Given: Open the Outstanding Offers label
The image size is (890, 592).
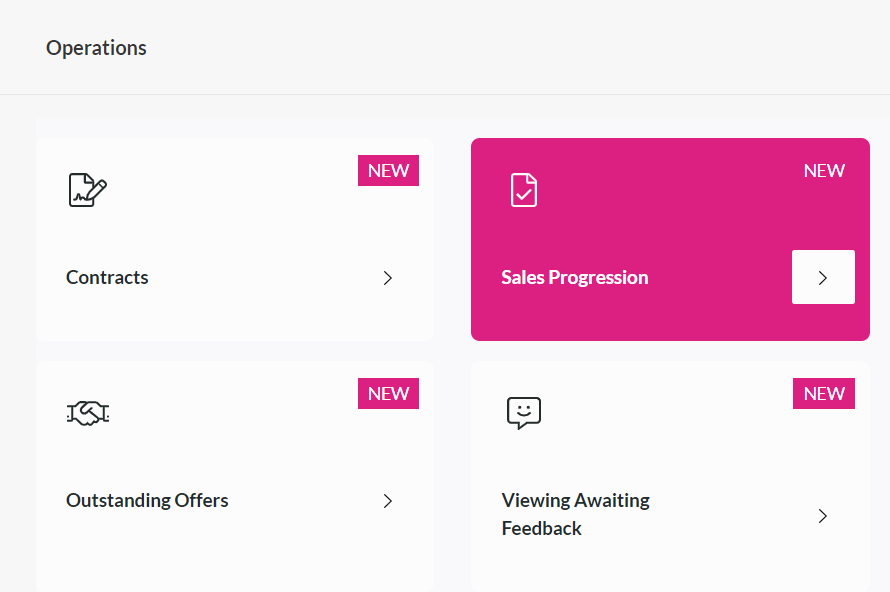Looking at the screenshot, I should click(147, 500).
